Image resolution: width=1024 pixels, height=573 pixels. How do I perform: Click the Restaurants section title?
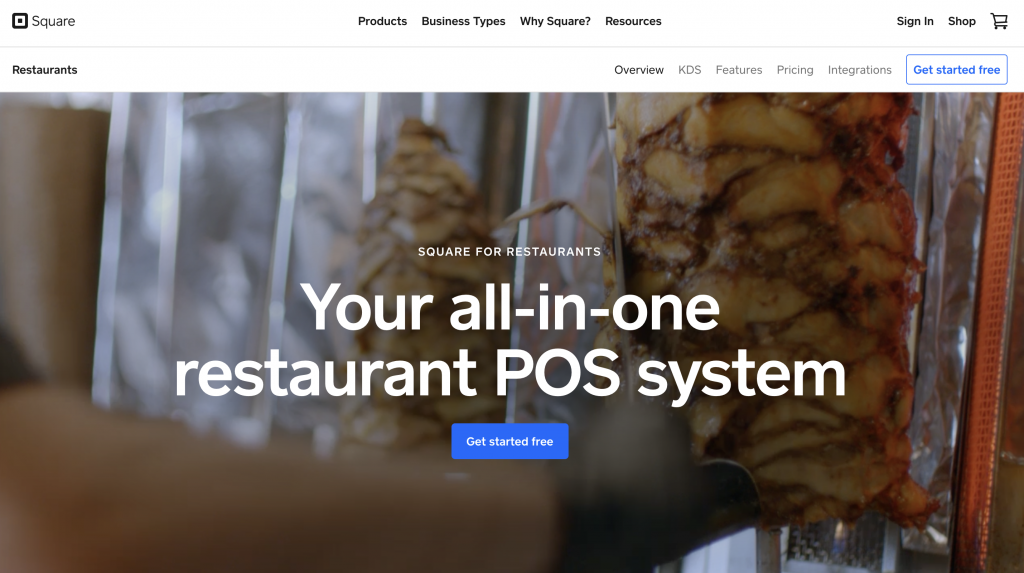coord(44,70)
